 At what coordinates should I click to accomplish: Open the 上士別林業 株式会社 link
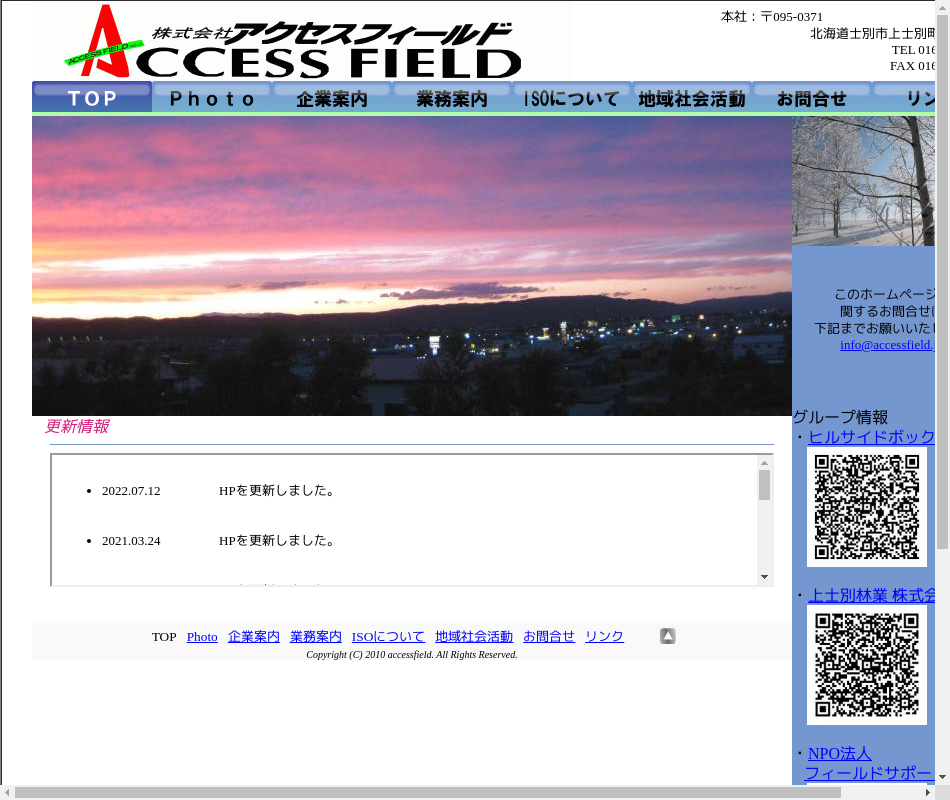pos(870,595)
